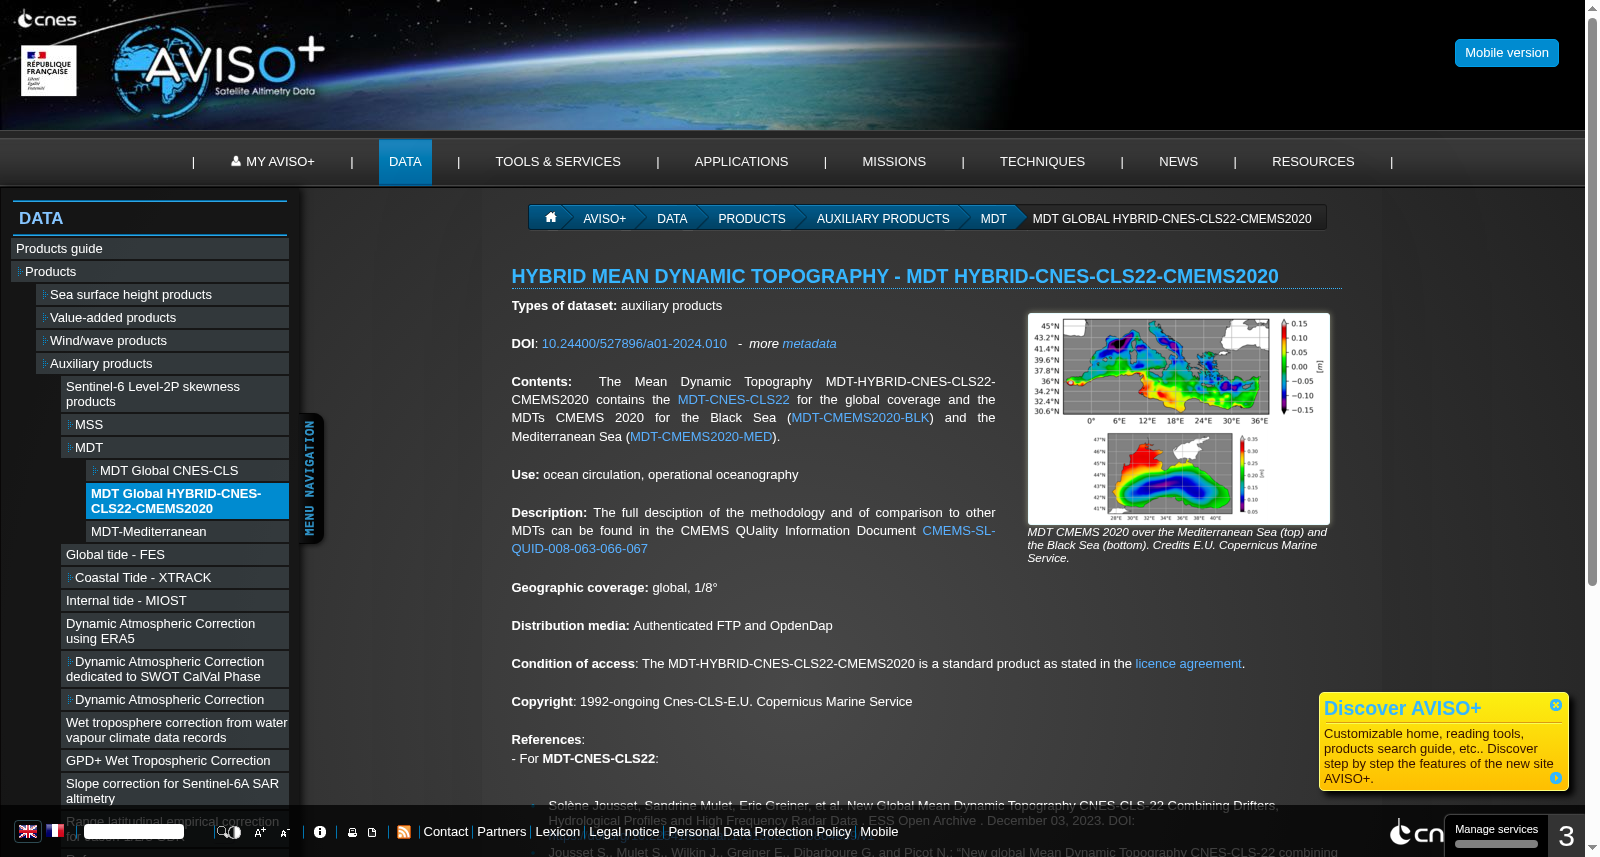Decrease font size with the A- icon
The height and width of the screenshot is (857, 1600).
point(285,832)
